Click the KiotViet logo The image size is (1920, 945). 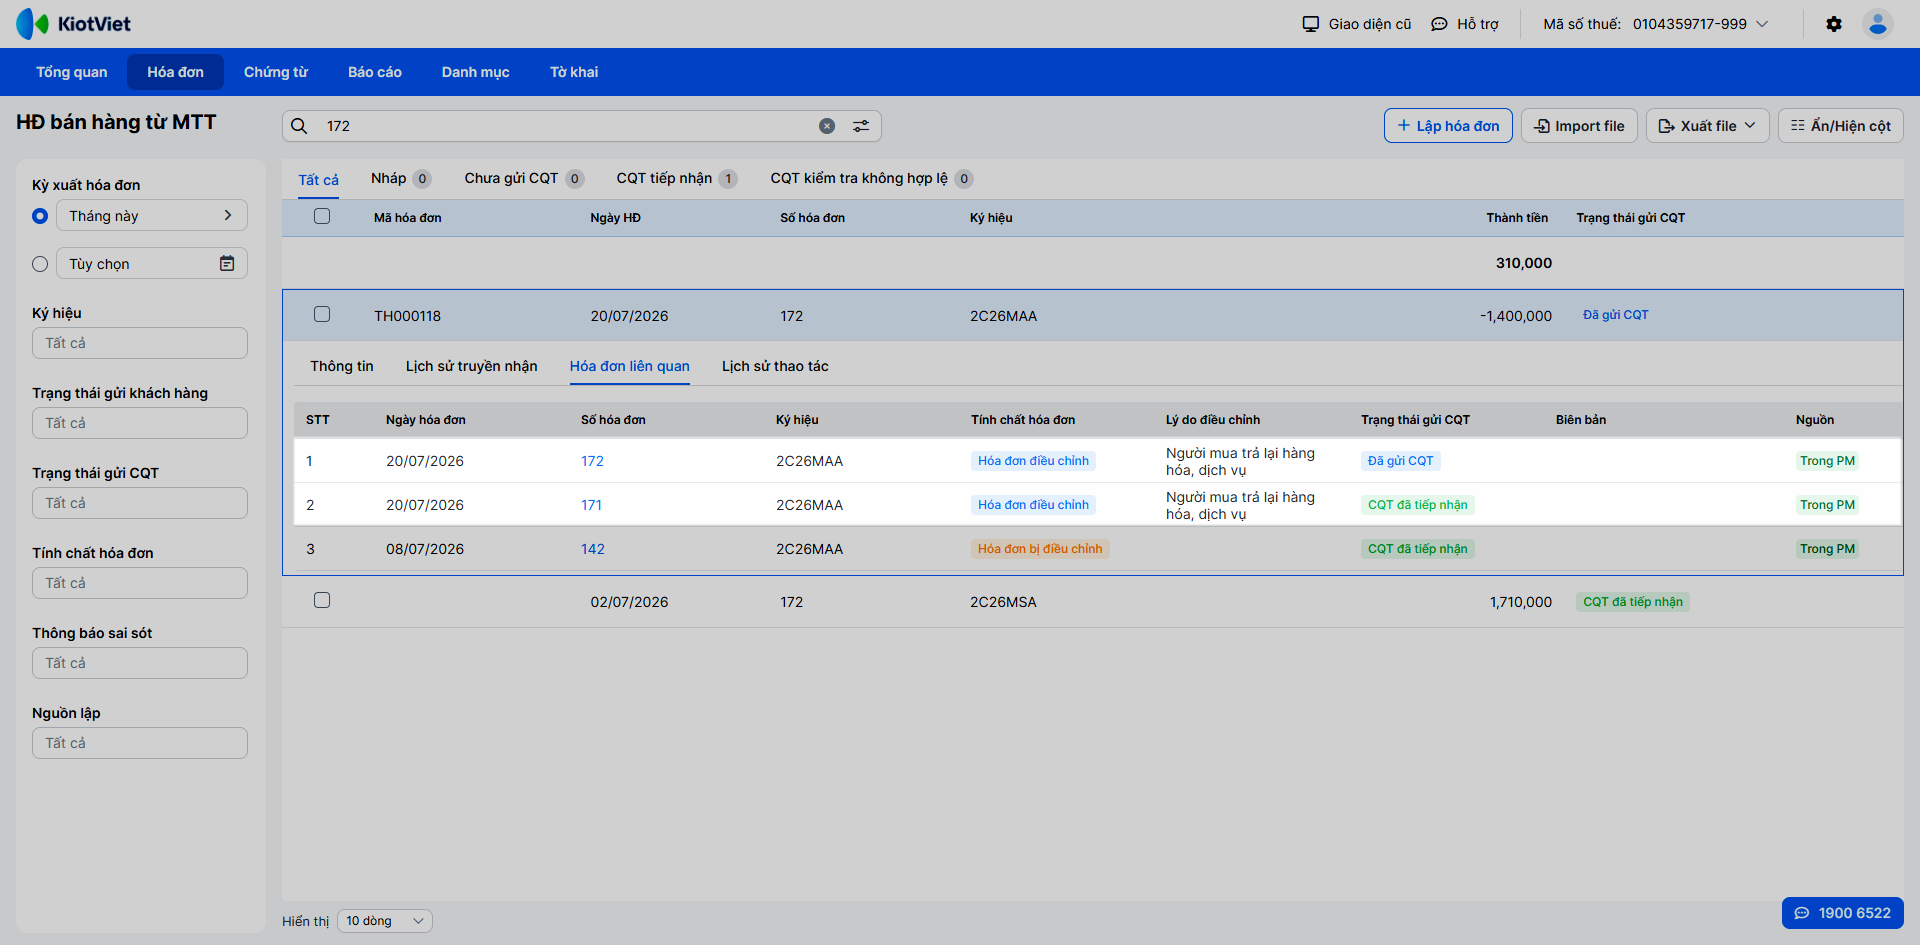(73, 24)
